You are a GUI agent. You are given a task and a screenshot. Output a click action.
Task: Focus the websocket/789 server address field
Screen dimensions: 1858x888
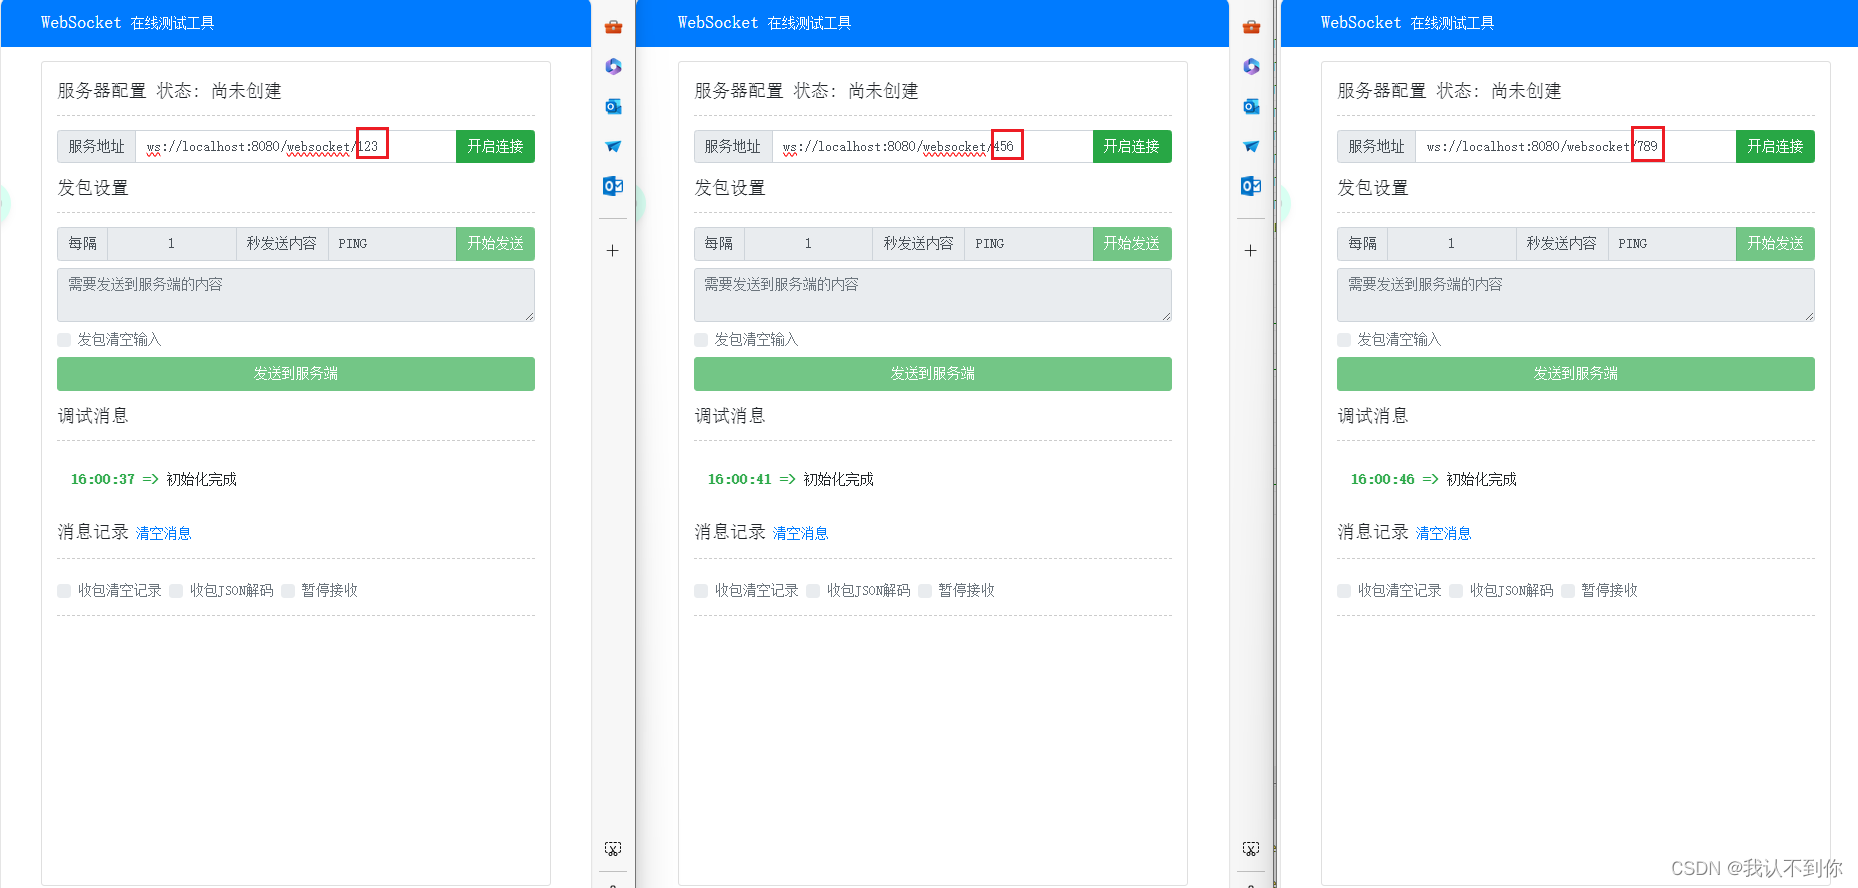[x=1576, y=147]
